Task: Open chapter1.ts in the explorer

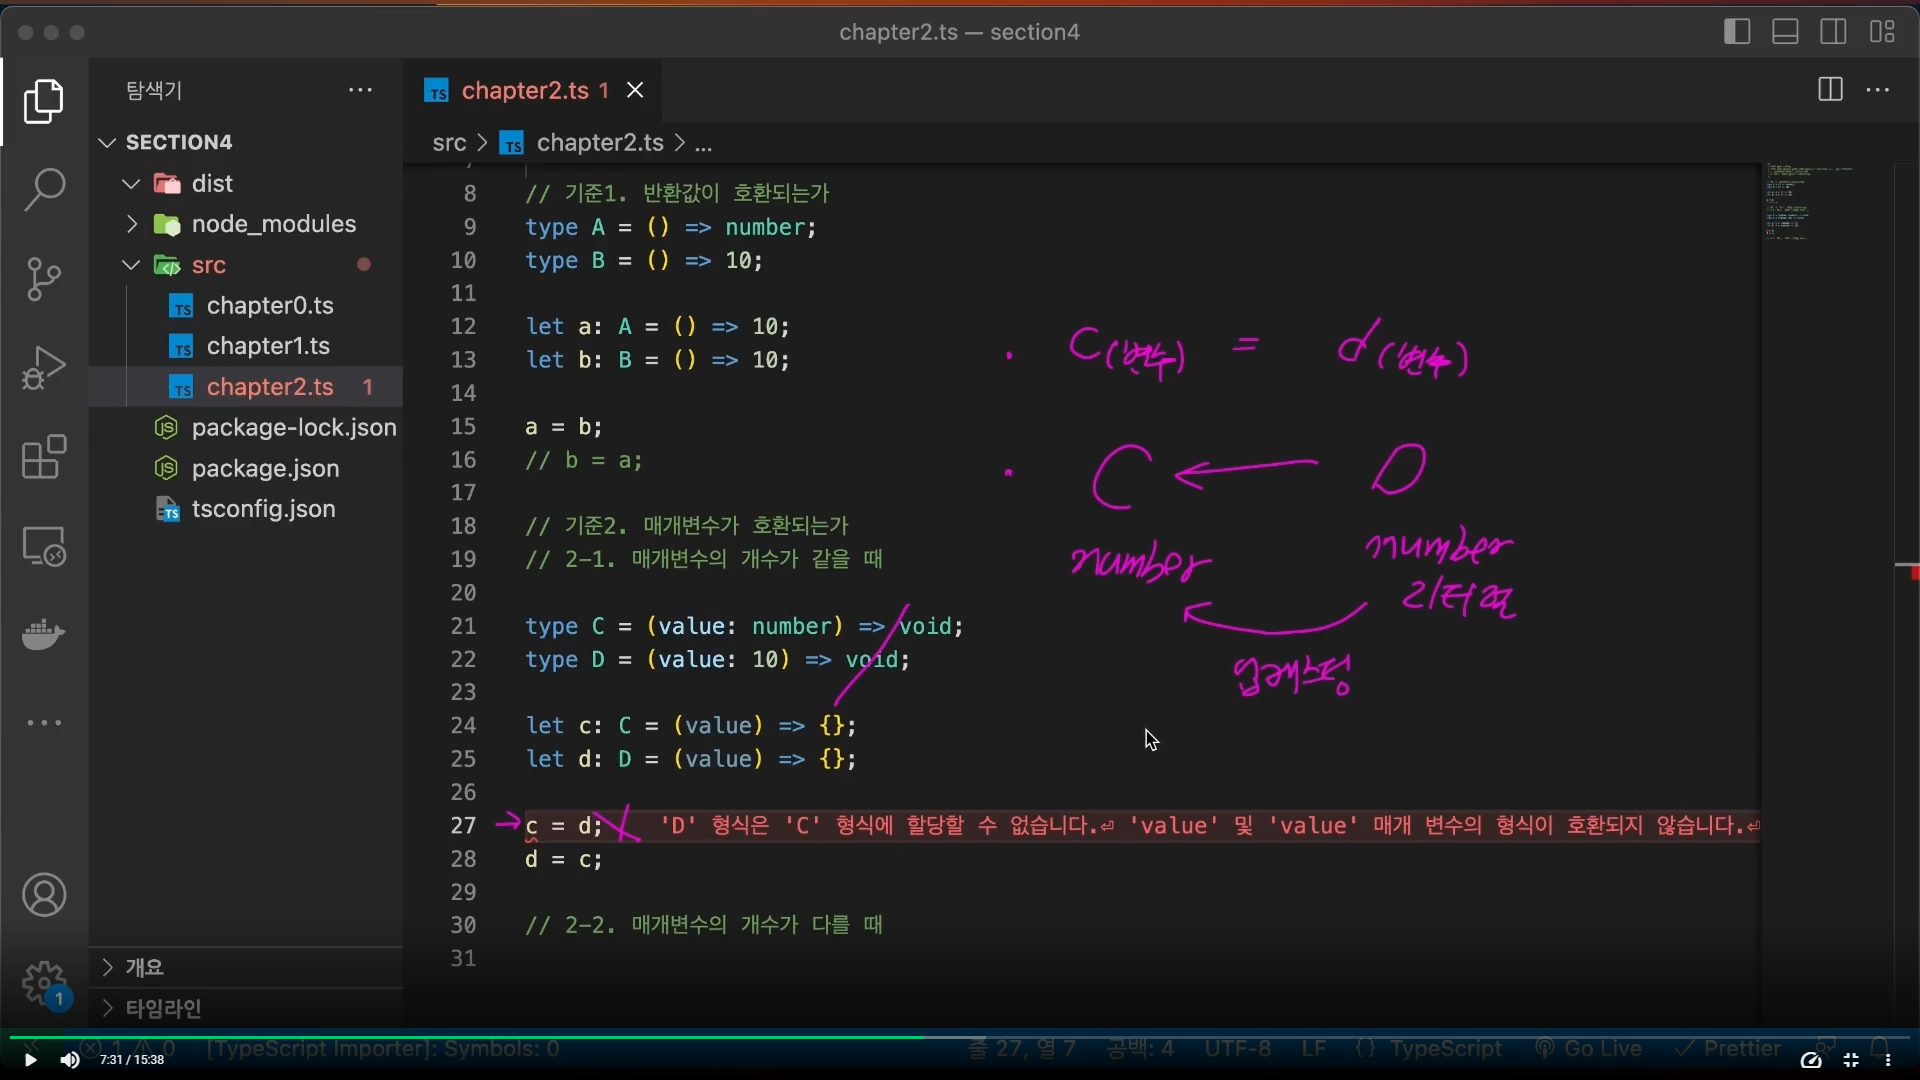Action: click(268, 346)
